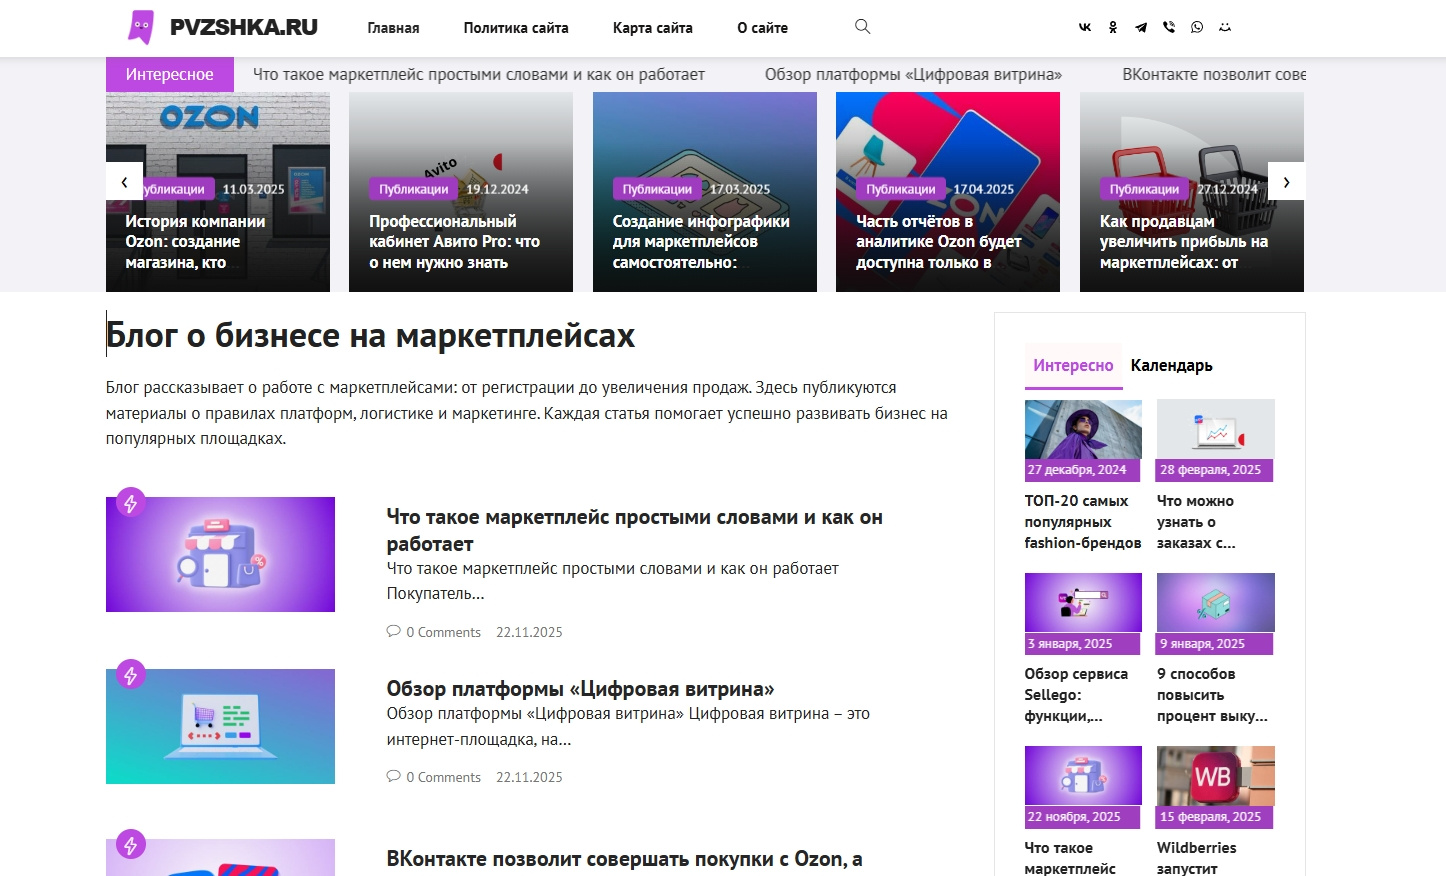The width and height of the screenshot is (1446, 876).
Task: Open article title «Что такое маркетплейс простыми словами»
Action: [x=635, y=530]
